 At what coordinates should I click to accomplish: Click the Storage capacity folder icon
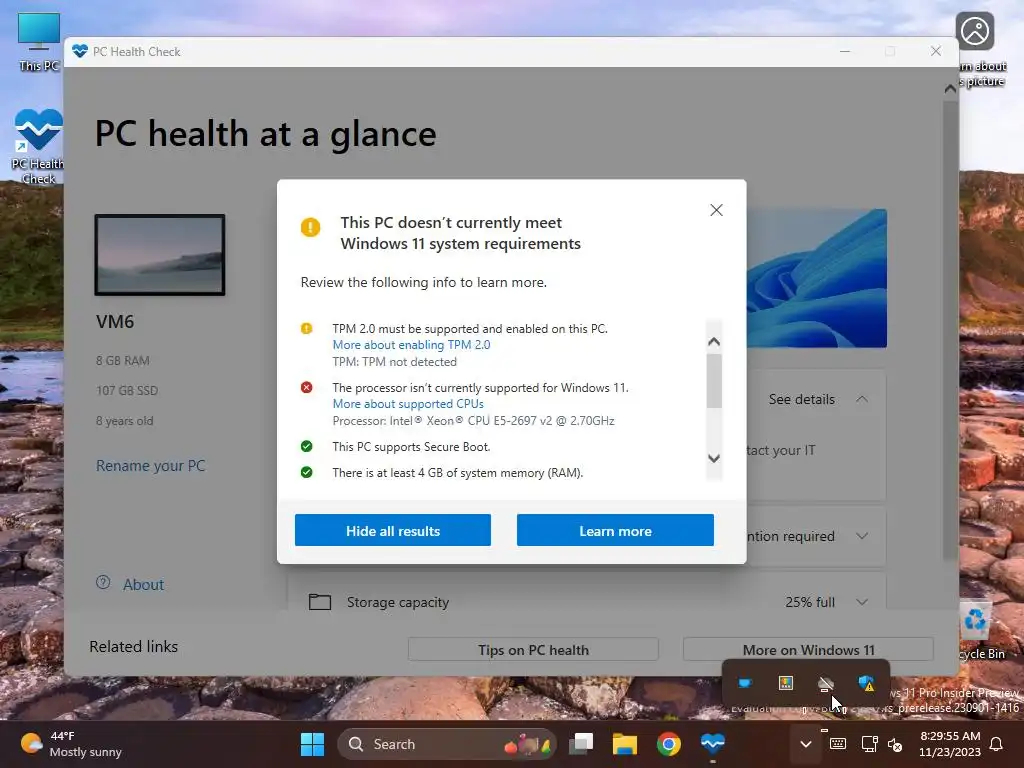coord(319,601)
